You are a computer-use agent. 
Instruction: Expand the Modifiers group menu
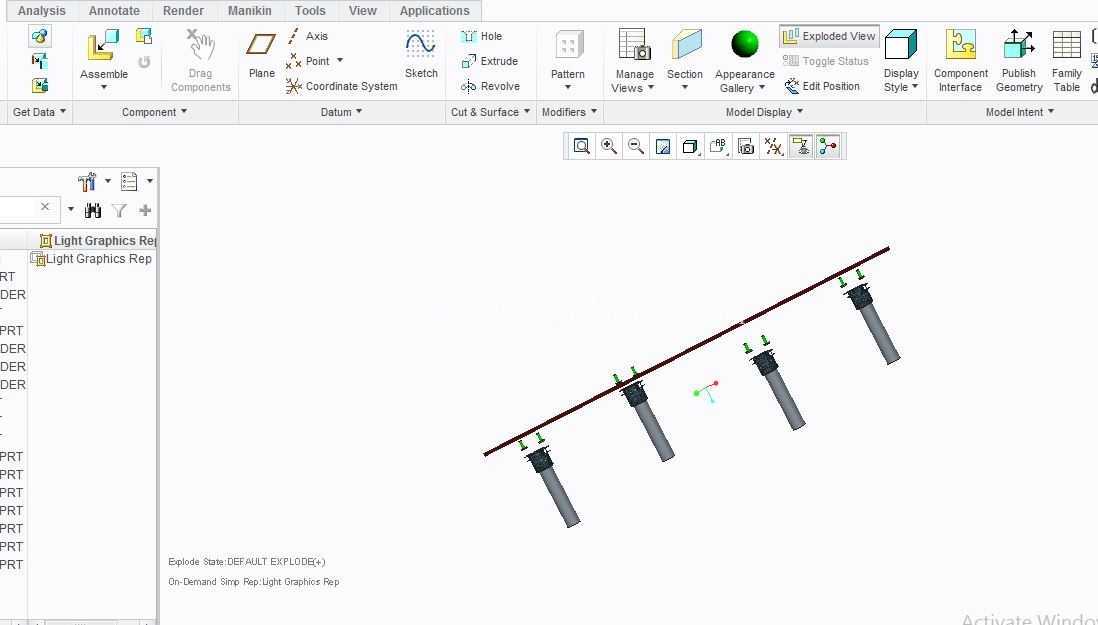(569, 112)
